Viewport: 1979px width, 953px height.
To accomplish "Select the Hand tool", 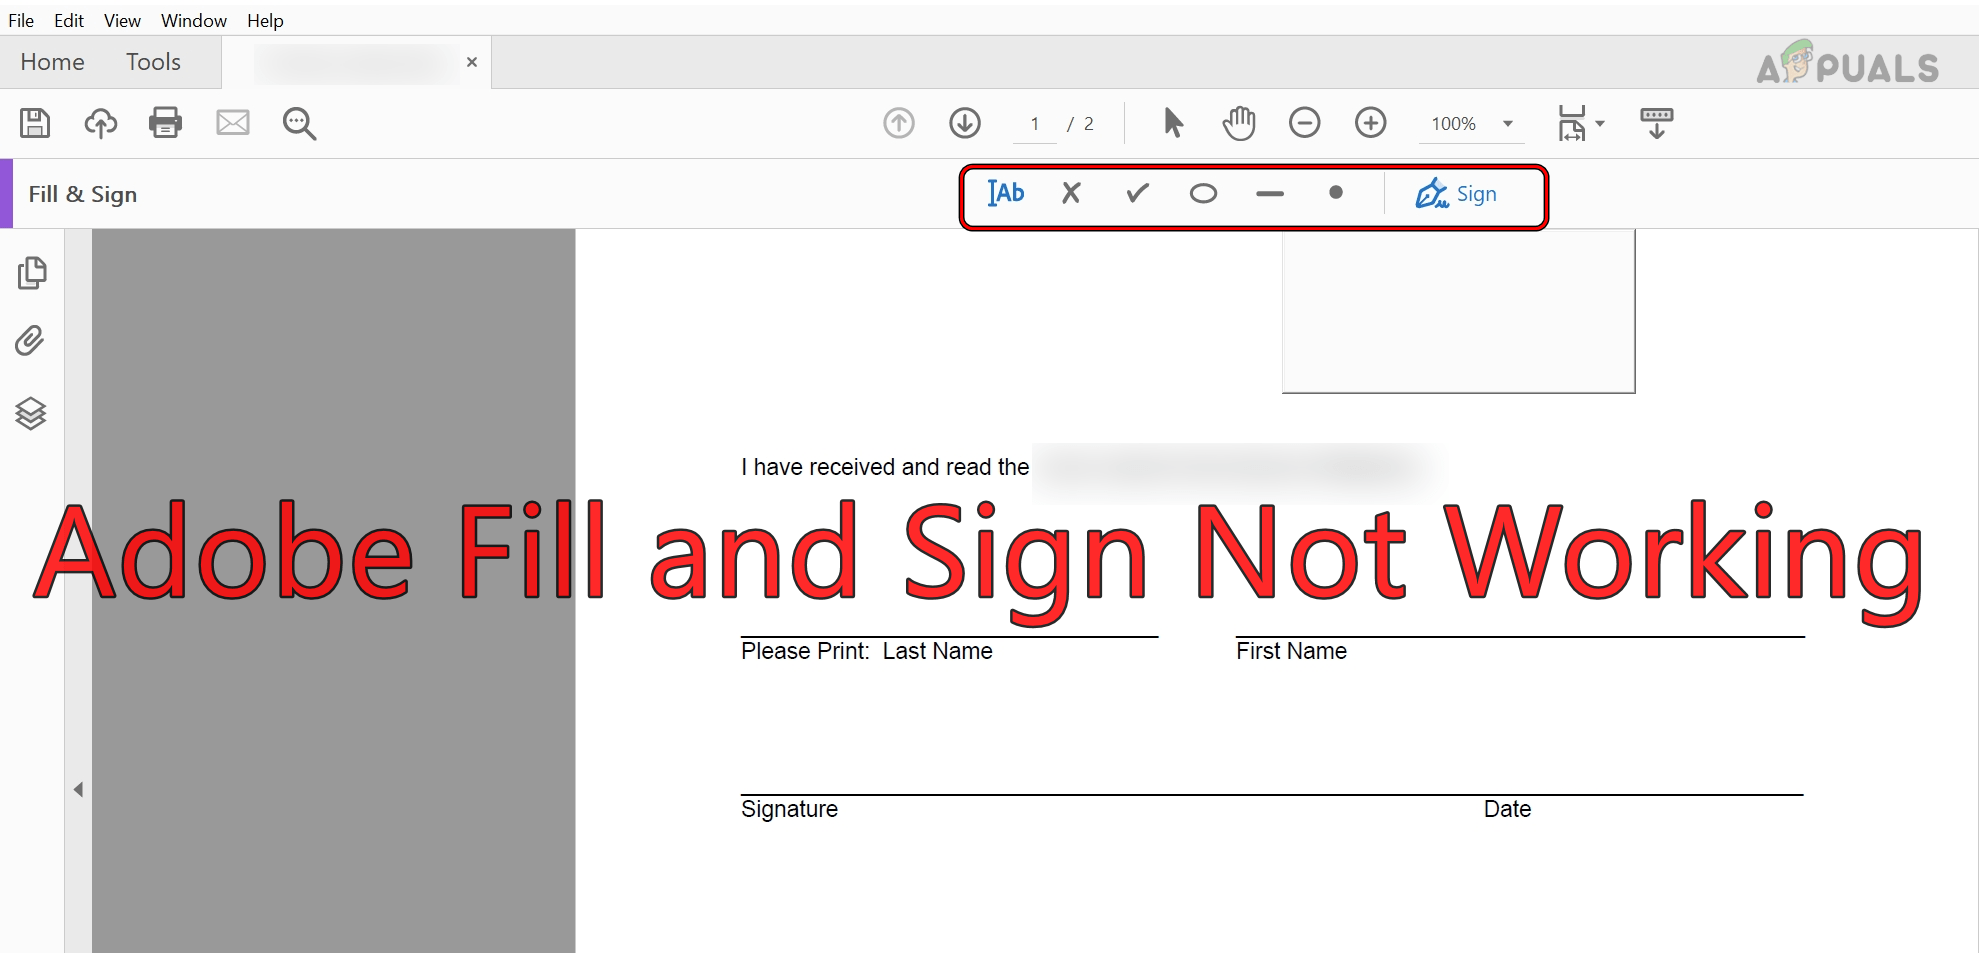I will click(x=1239, y=122).
